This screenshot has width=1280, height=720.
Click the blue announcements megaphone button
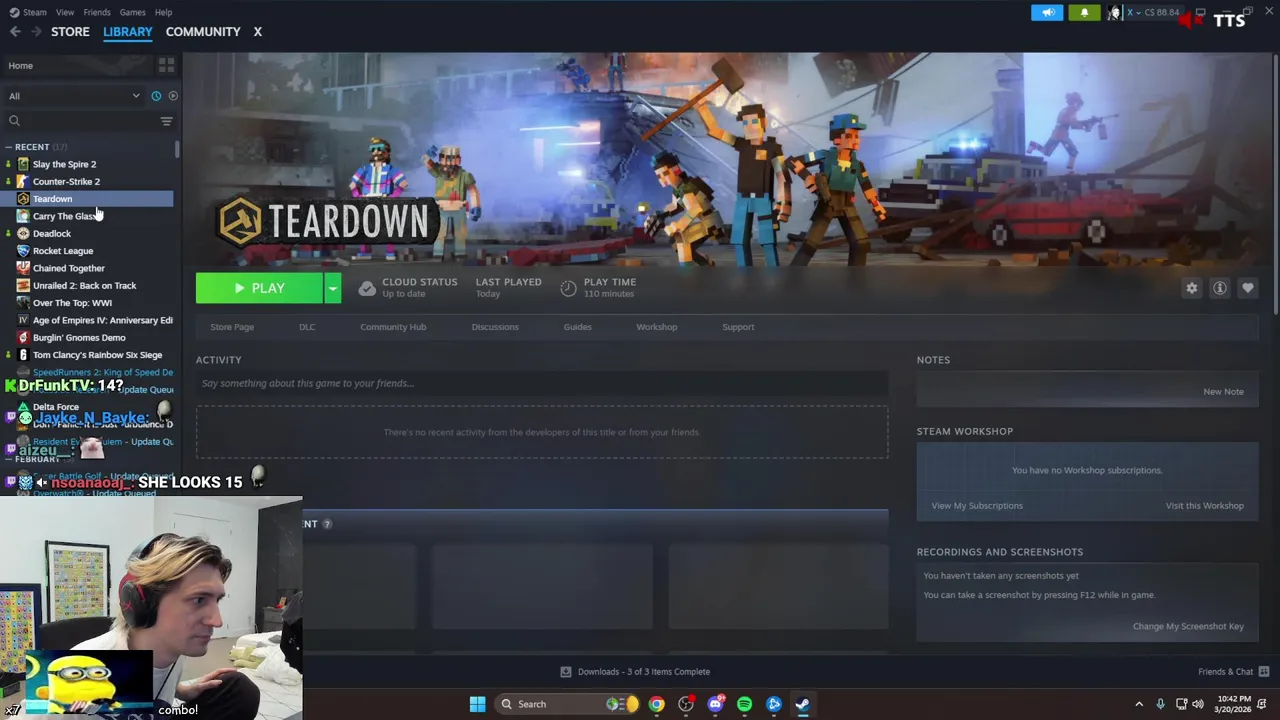[x=1047, y=12]
